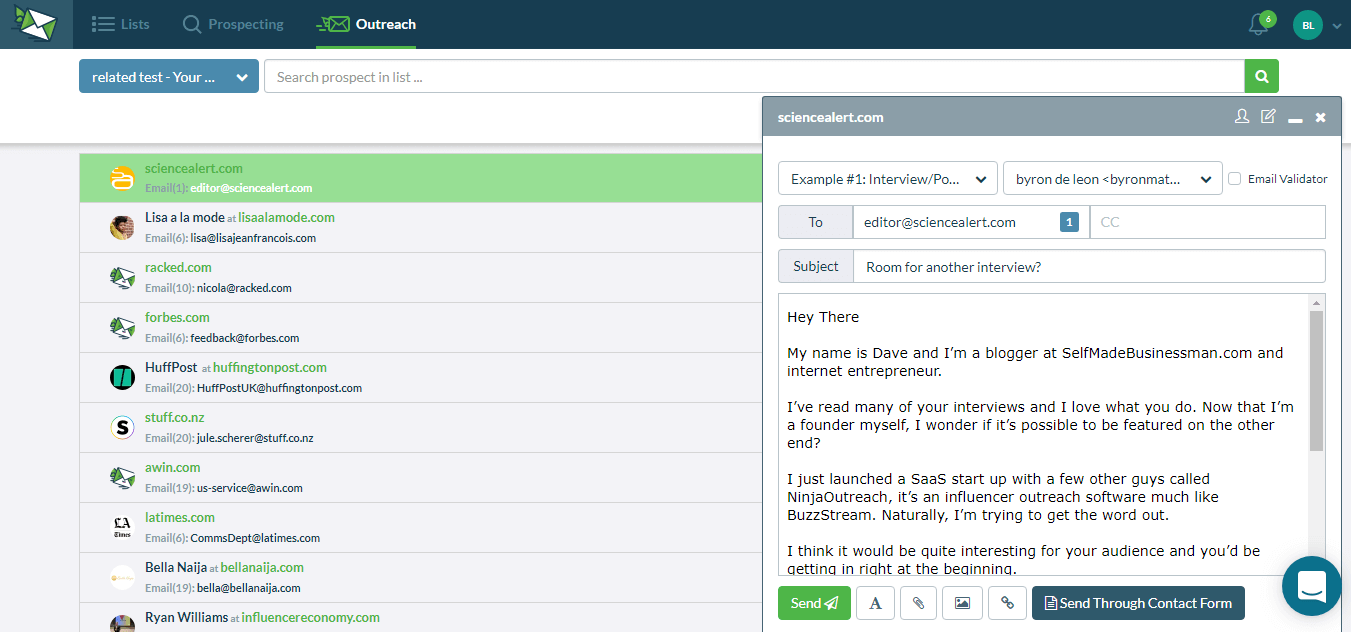This screenshot has width=1351, height=632.
Task: Focus the Search prospect in list field
Action: pos(754,77)
